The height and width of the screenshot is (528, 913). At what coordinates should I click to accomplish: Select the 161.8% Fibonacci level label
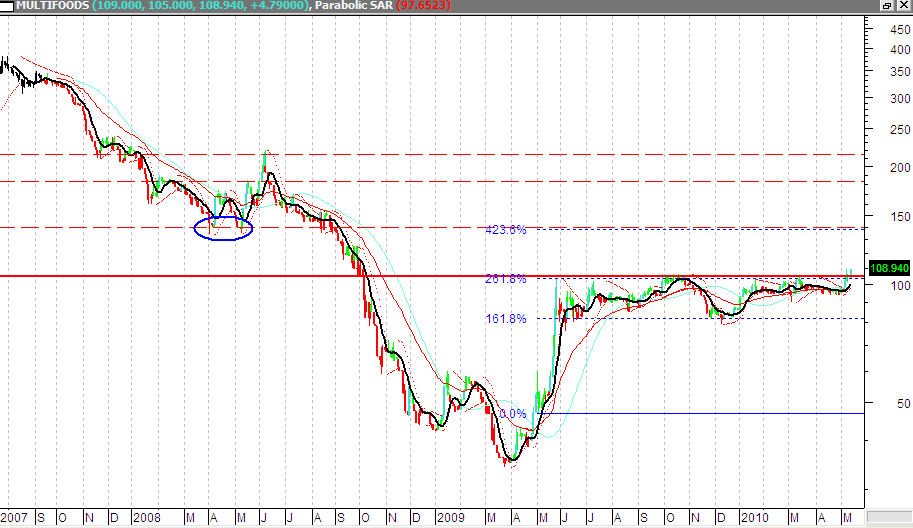pos(505,318)
